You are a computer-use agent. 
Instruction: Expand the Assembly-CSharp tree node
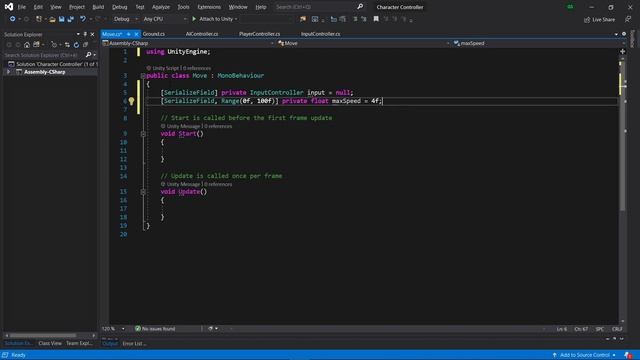(8, 72)
